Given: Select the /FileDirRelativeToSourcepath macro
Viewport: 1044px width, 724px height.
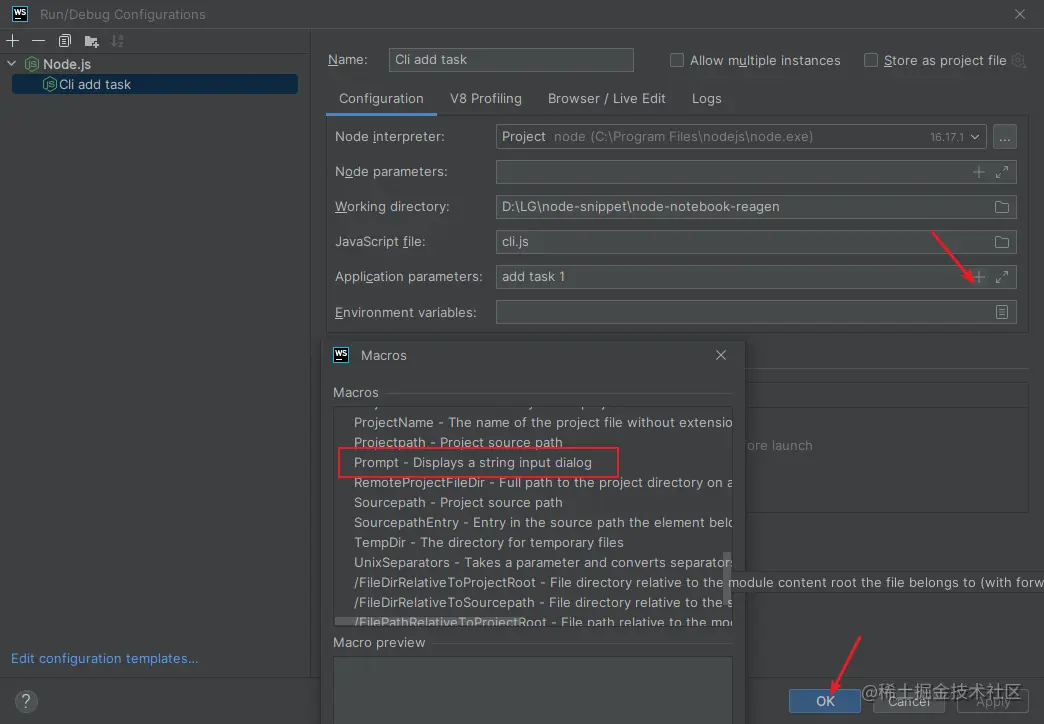Looking at the screenshot, I should [533, 602].
